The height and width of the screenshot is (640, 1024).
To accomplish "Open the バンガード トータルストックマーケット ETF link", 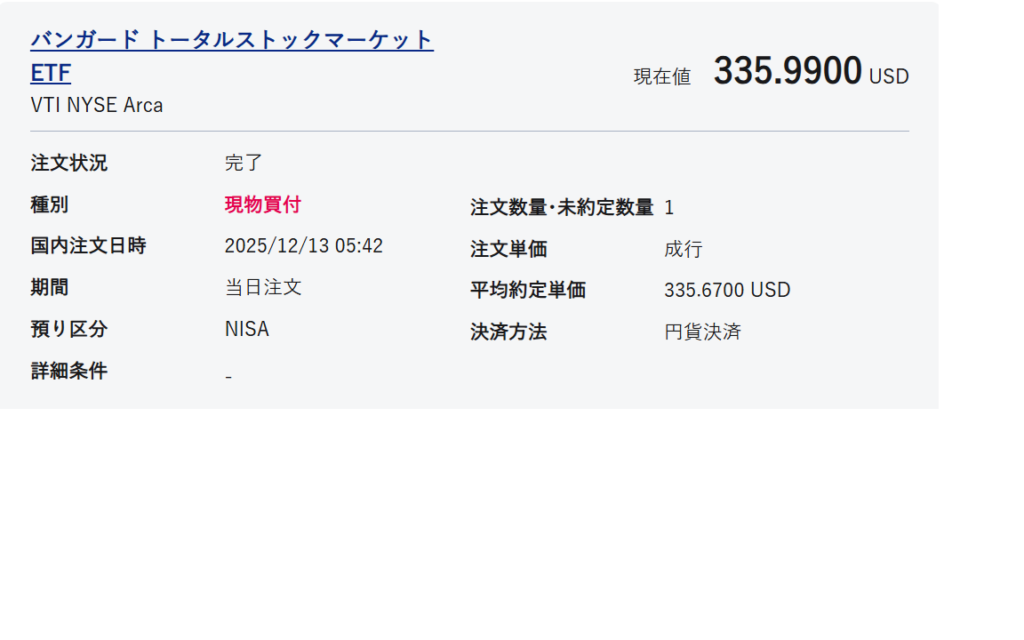I will point(231,41).
